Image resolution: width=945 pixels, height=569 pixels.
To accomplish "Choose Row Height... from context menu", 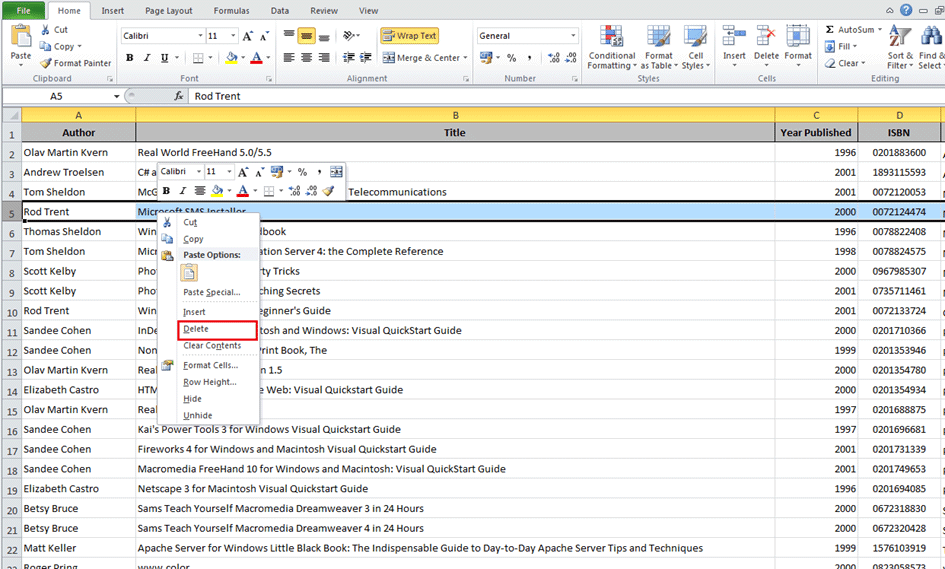I will (x=210, y=382).
